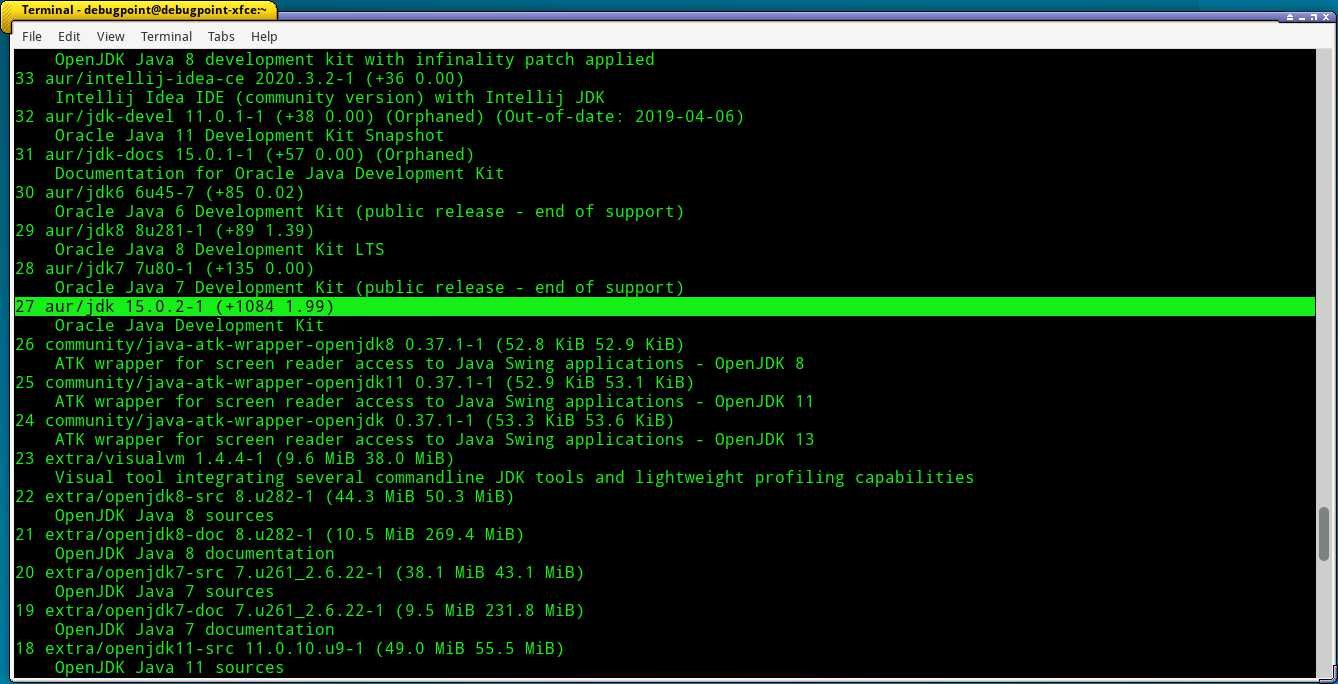Viewport: 1338px width, 684px height.
Task: Open the File menu
Action: tap(31, 36)
